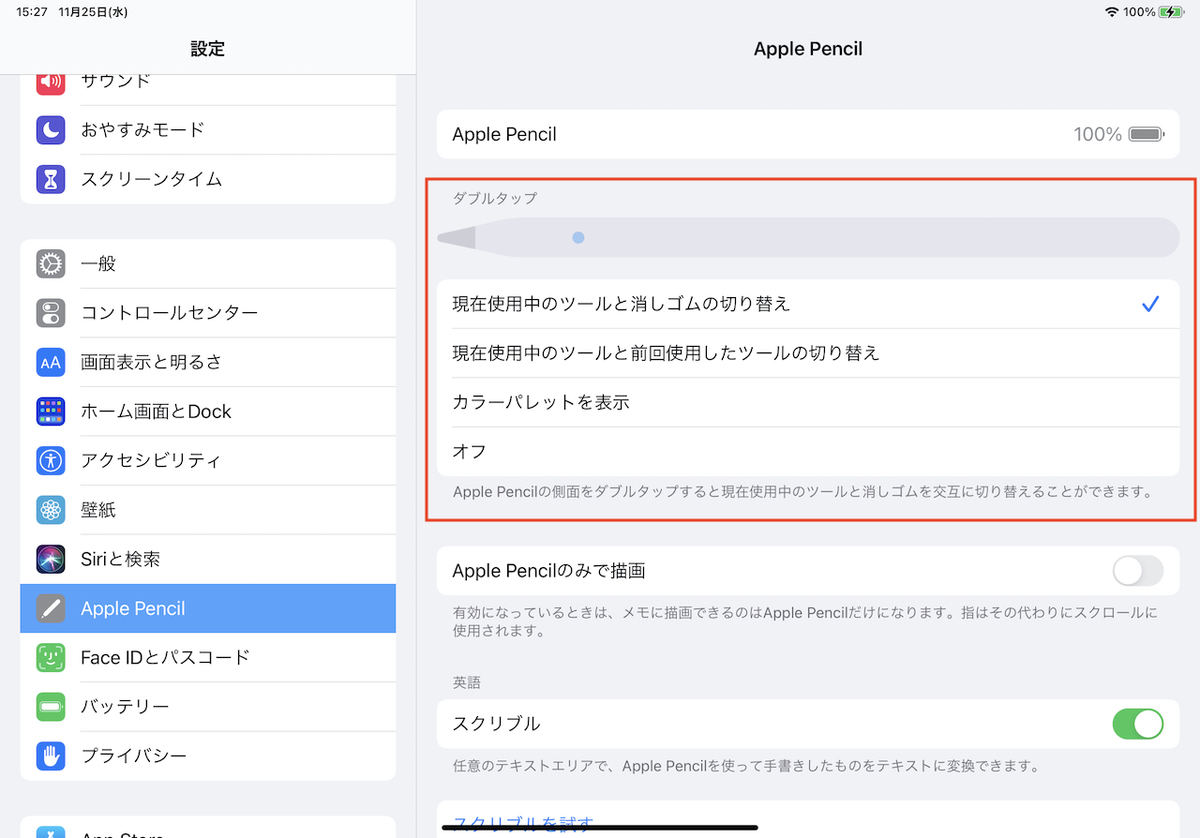
Task: Select 現在使用中のツールと消しゴムの切り替え option
Action: point(808,304)
